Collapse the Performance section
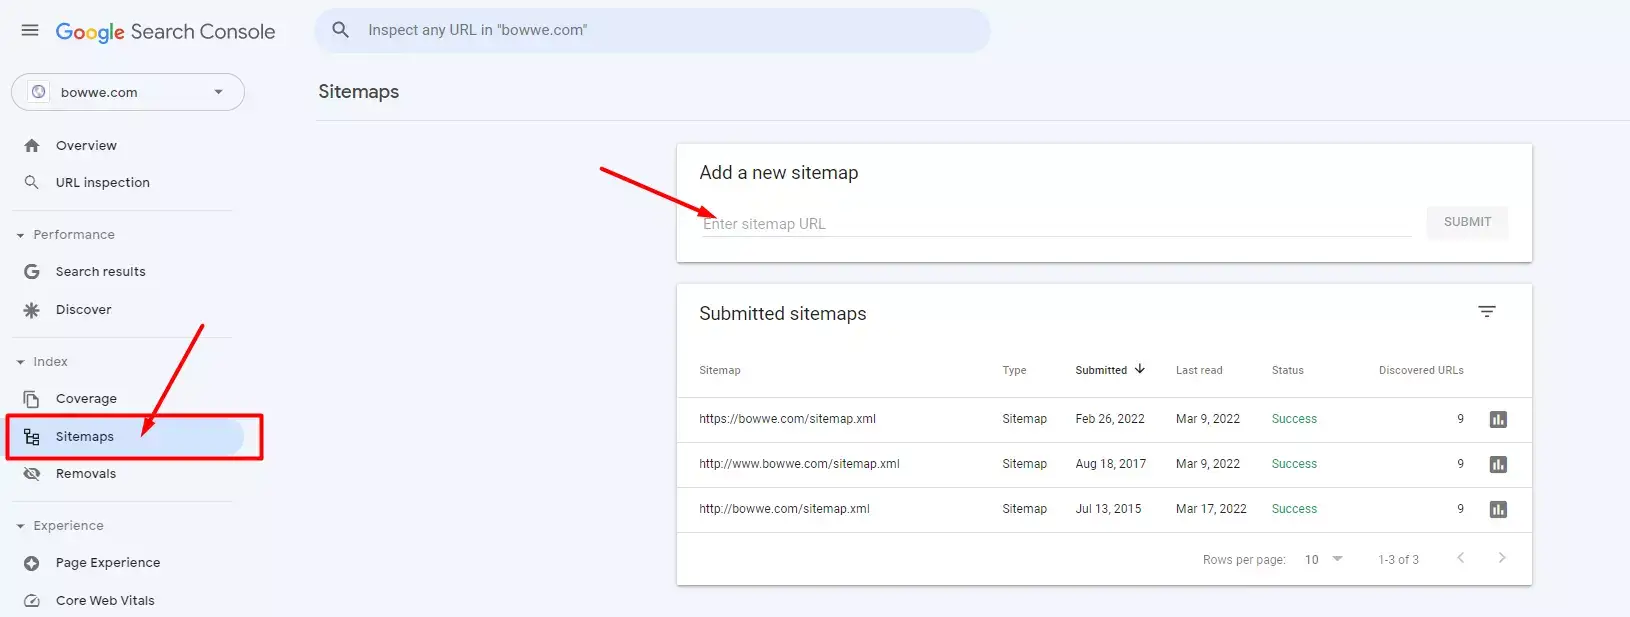Screen dimensions: 1630x617 coord(20,235)
